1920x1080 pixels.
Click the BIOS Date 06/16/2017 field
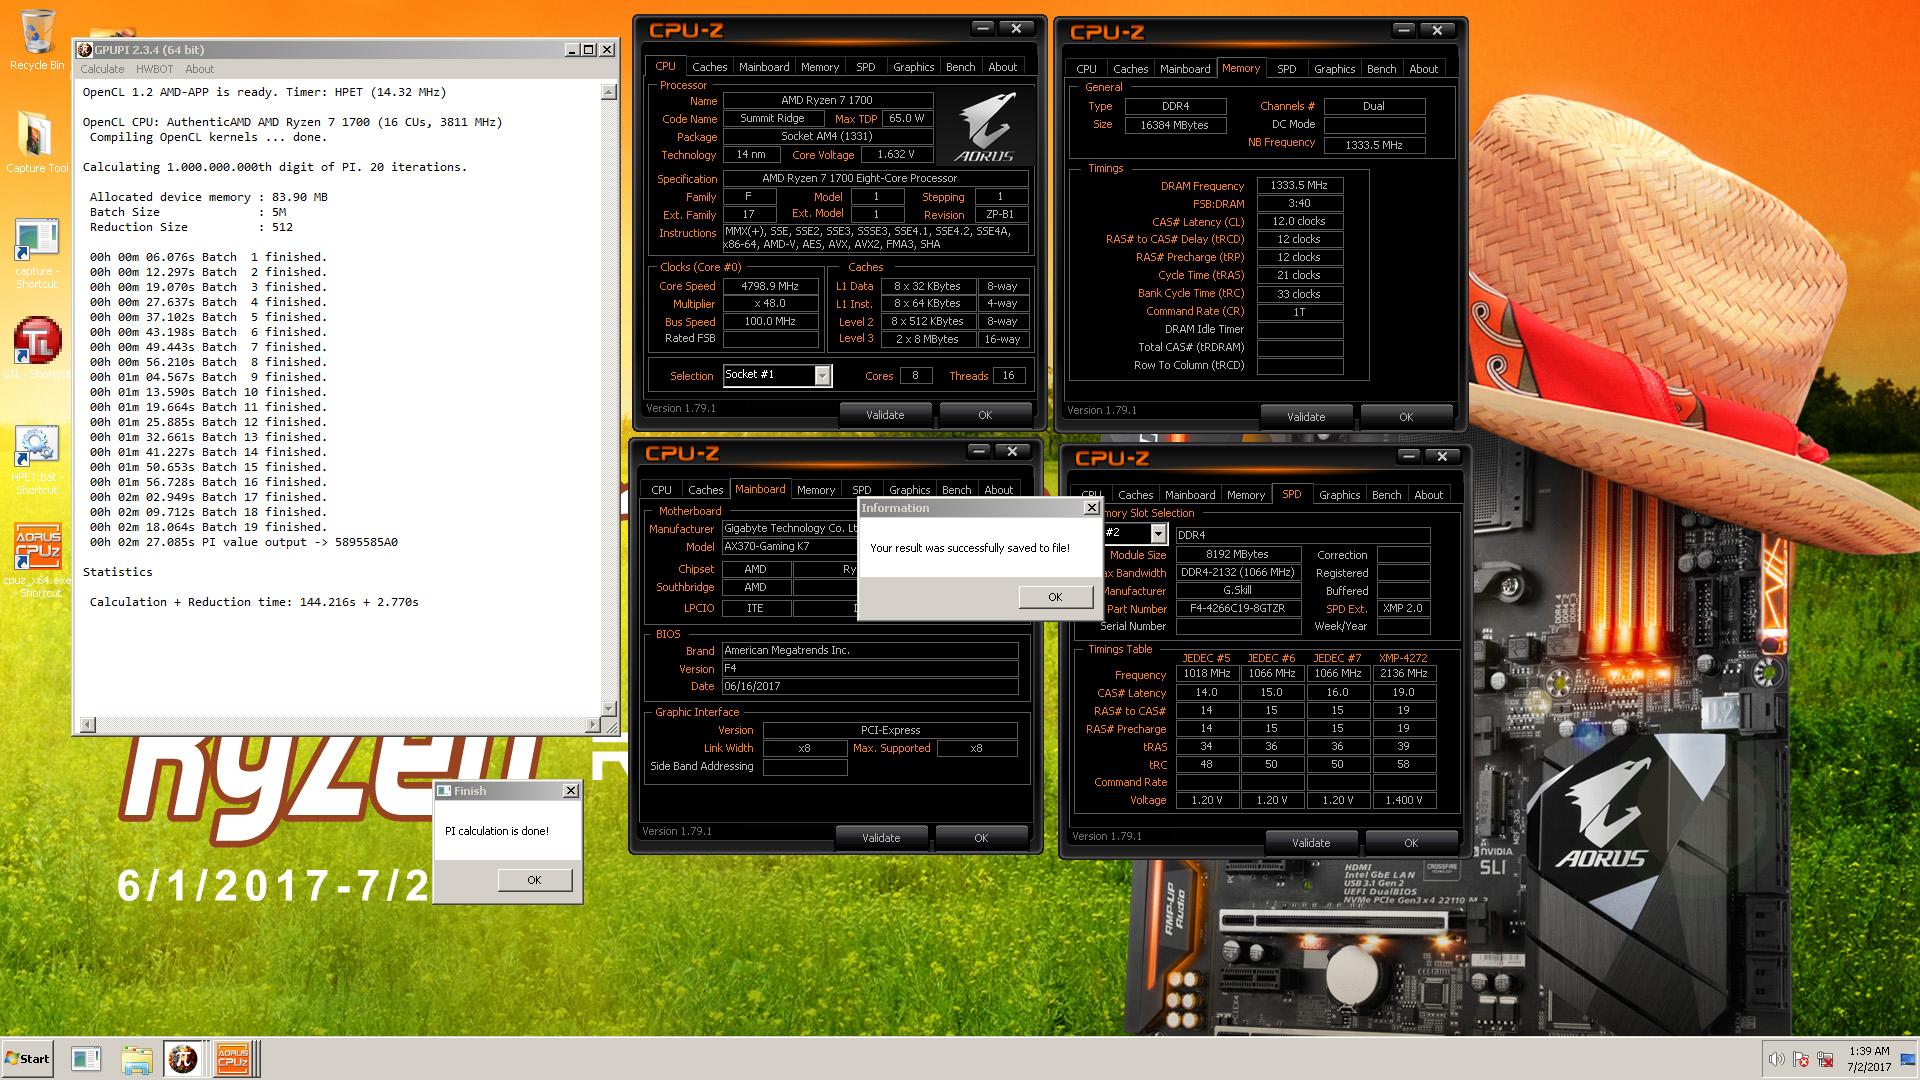[x=870, y=687]
